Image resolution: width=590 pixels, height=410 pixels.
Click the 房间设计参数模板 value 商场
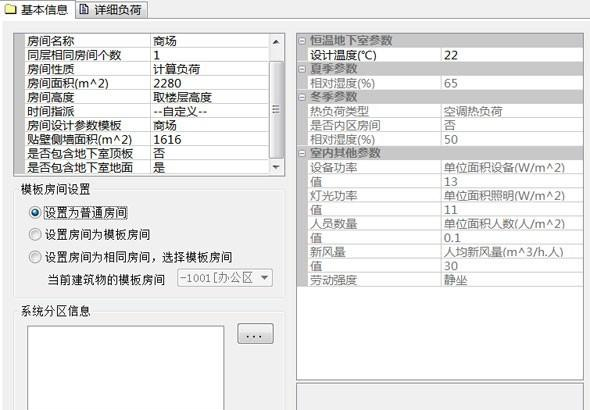[210, 125]
